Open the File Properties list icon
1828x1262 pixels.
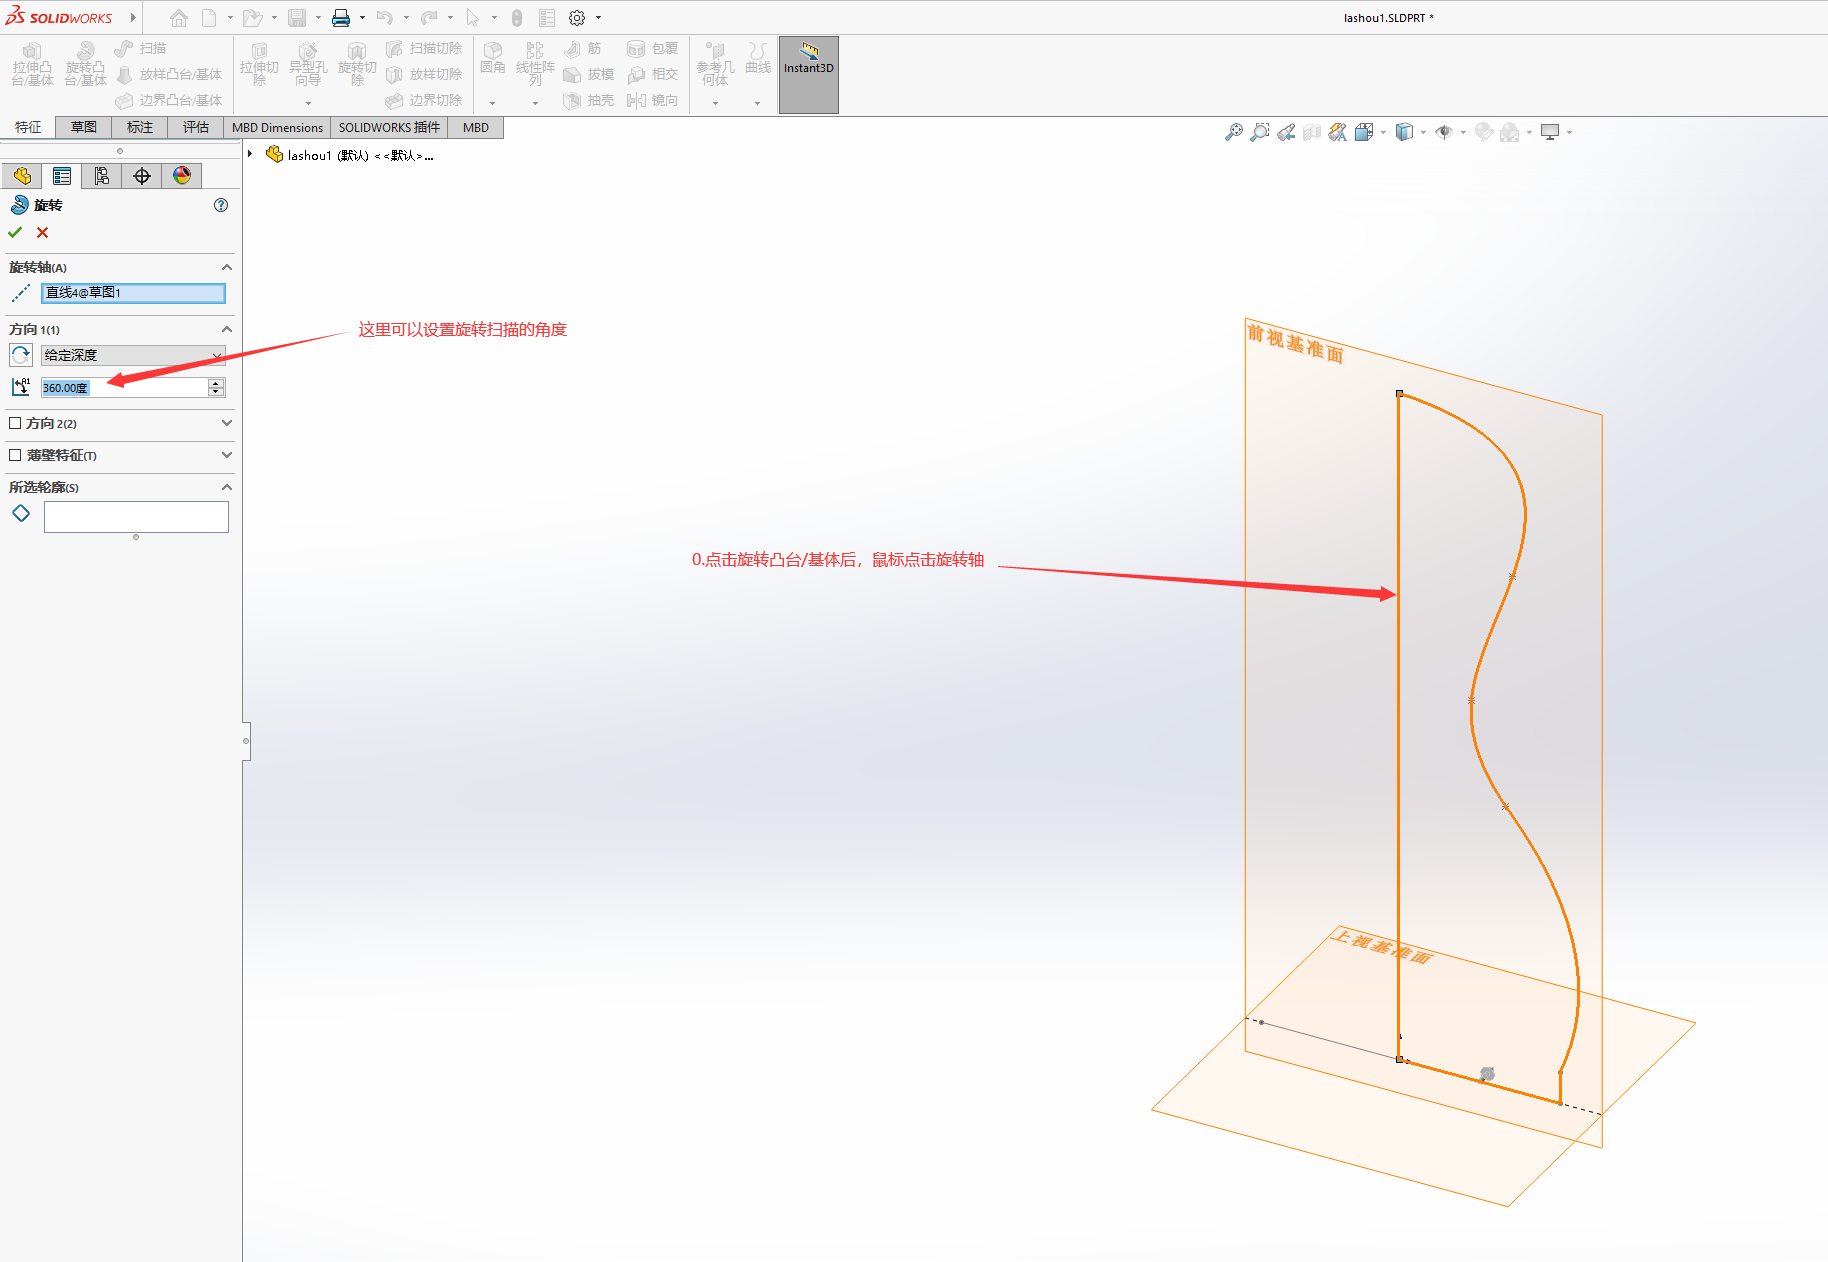547,18
